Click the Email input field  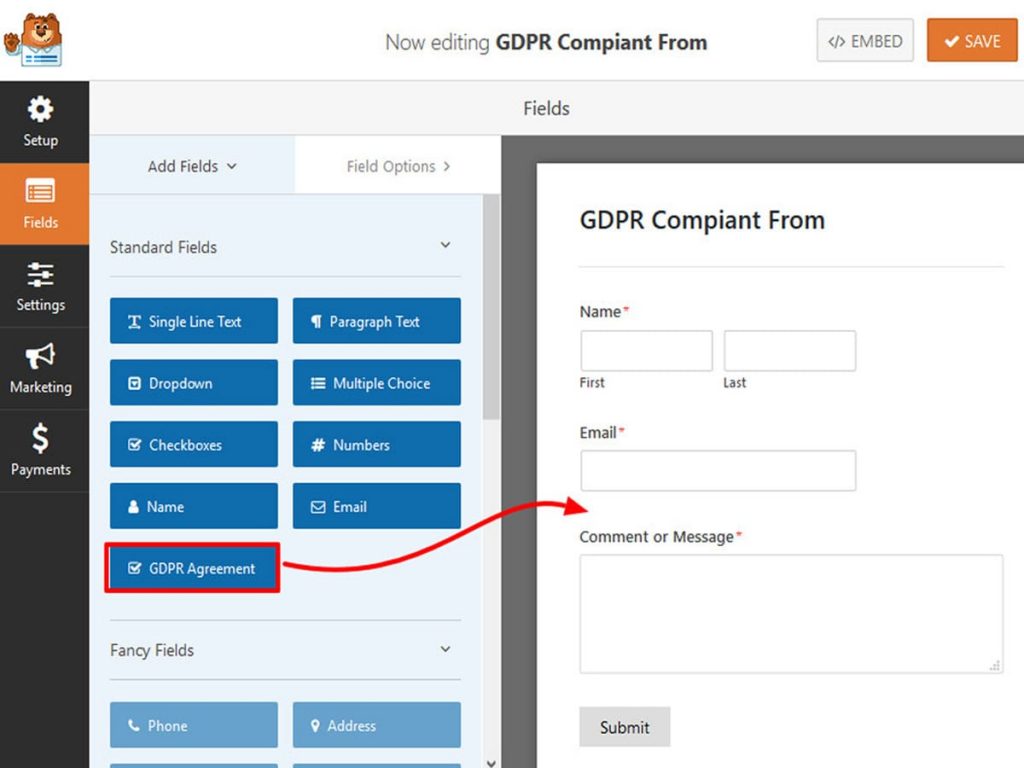(x=718, y=470)
